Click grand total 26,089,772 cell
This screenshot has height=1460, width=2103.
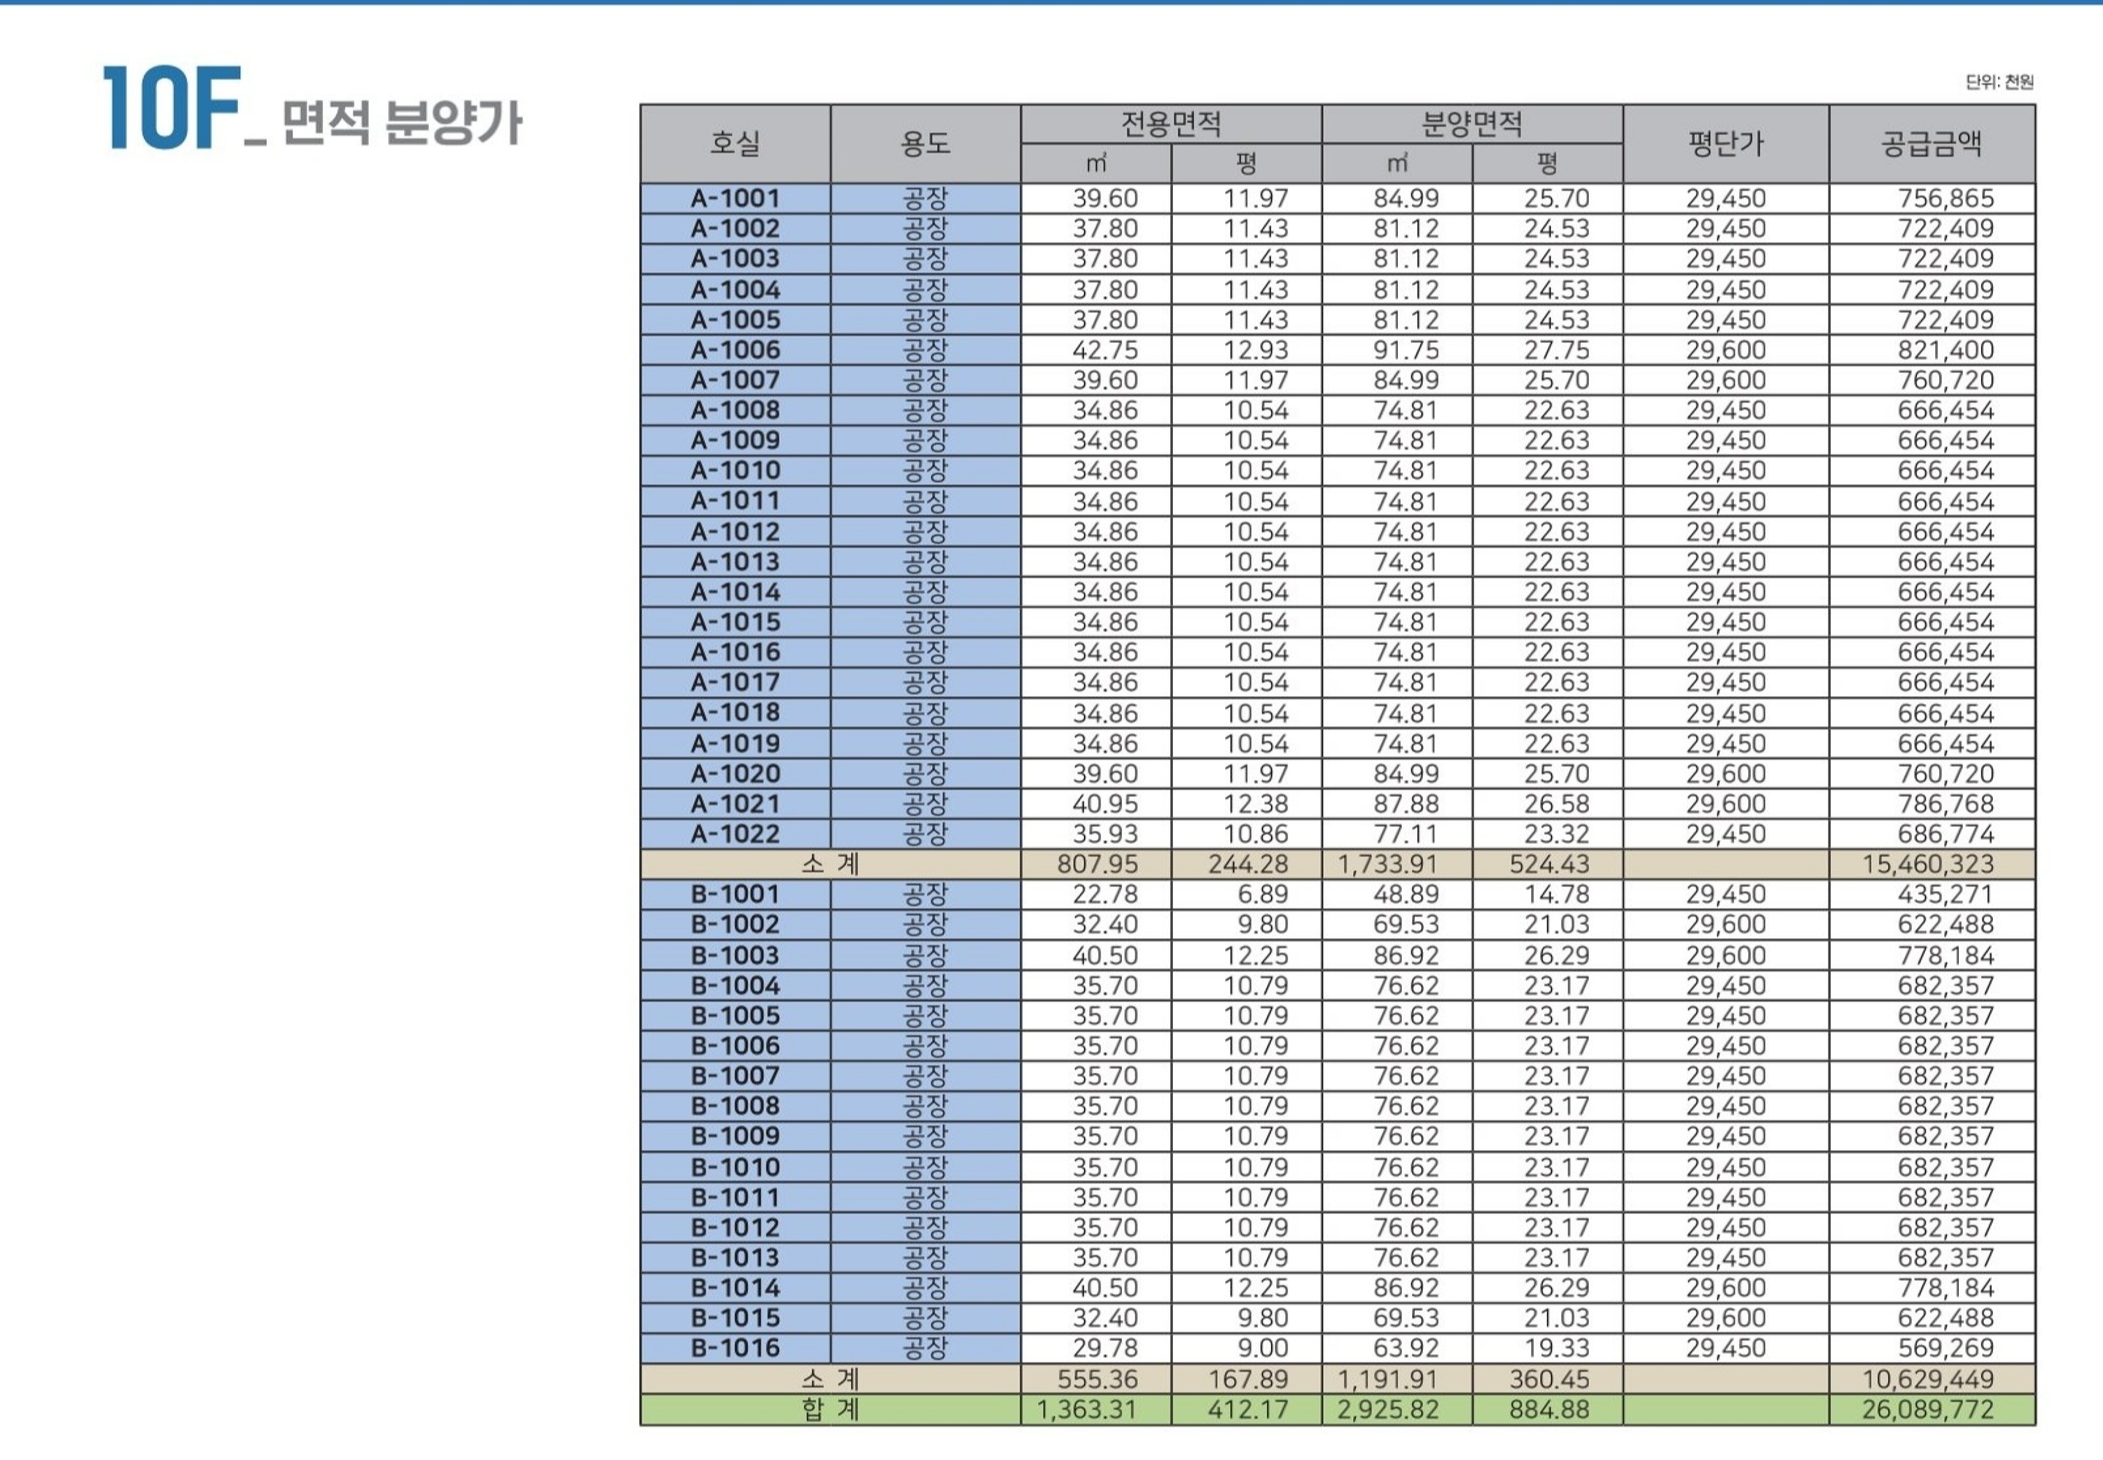(1927, 1410)
